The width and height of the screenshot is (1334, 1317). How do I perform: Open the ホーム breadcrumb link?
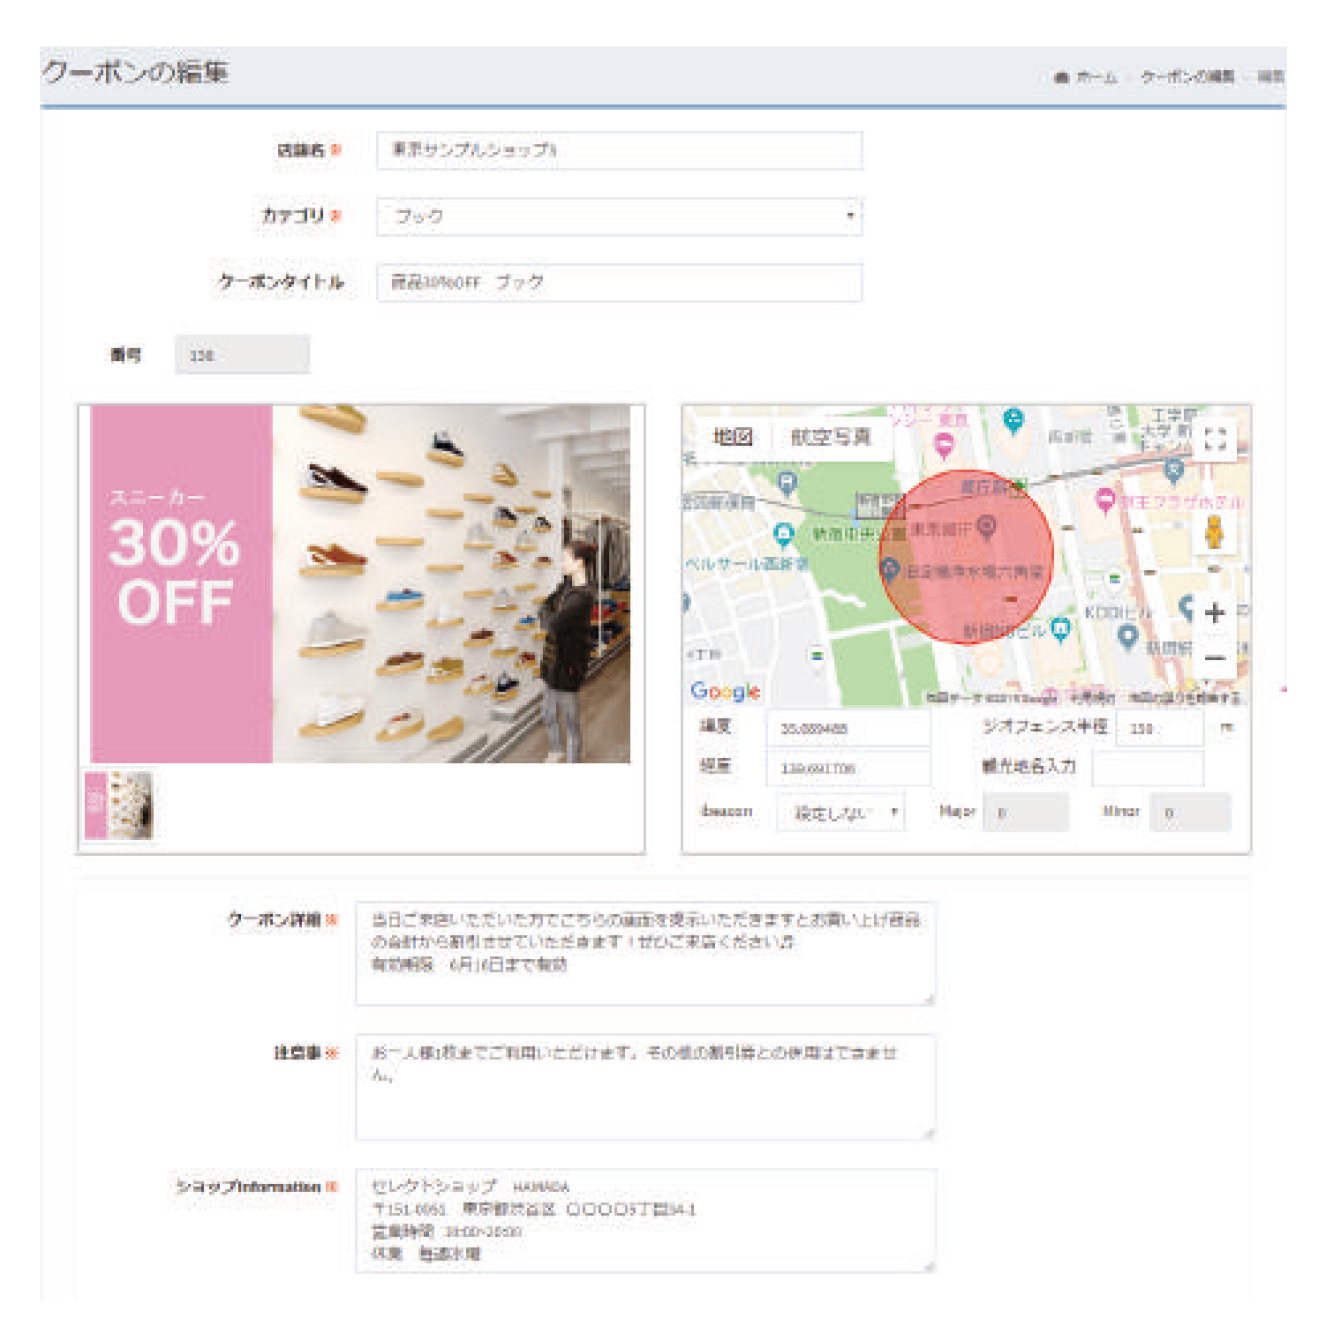tap(1097, 77)
